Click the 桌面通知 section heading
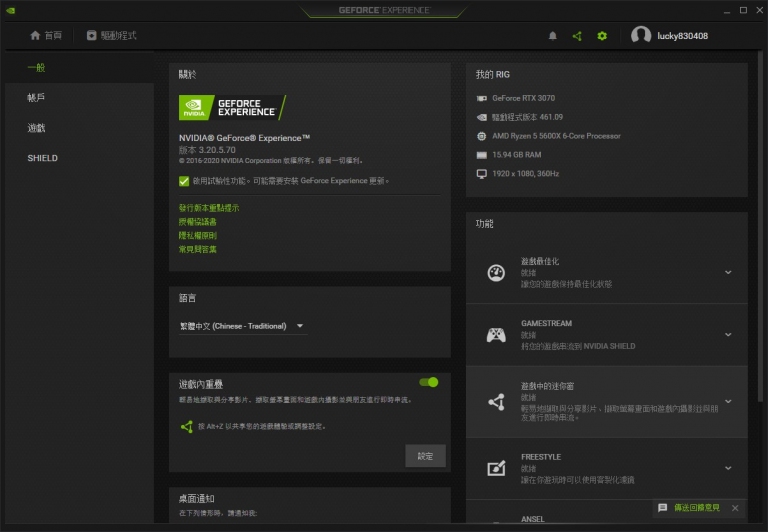 pyautogui.click(x=196, y=499)
